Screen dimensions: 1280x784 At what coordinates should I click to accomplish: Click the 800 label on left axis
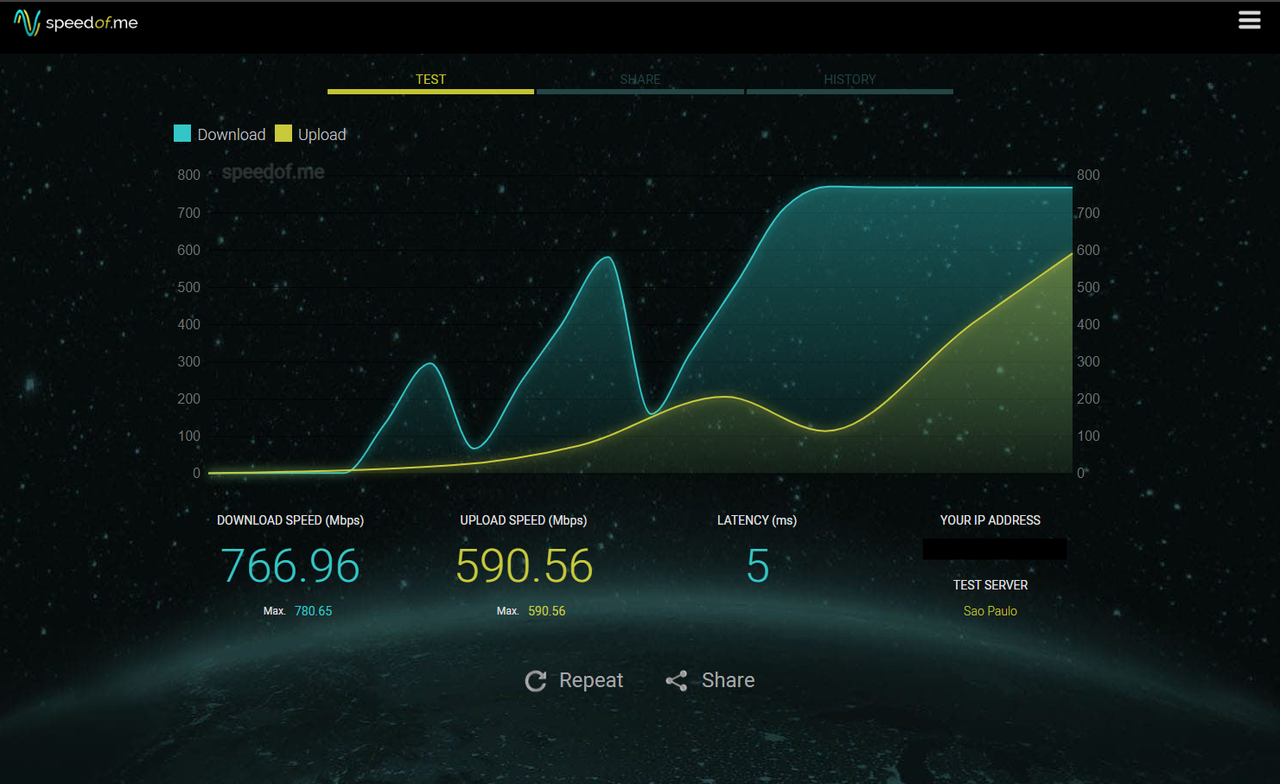[x=189, y=175]
